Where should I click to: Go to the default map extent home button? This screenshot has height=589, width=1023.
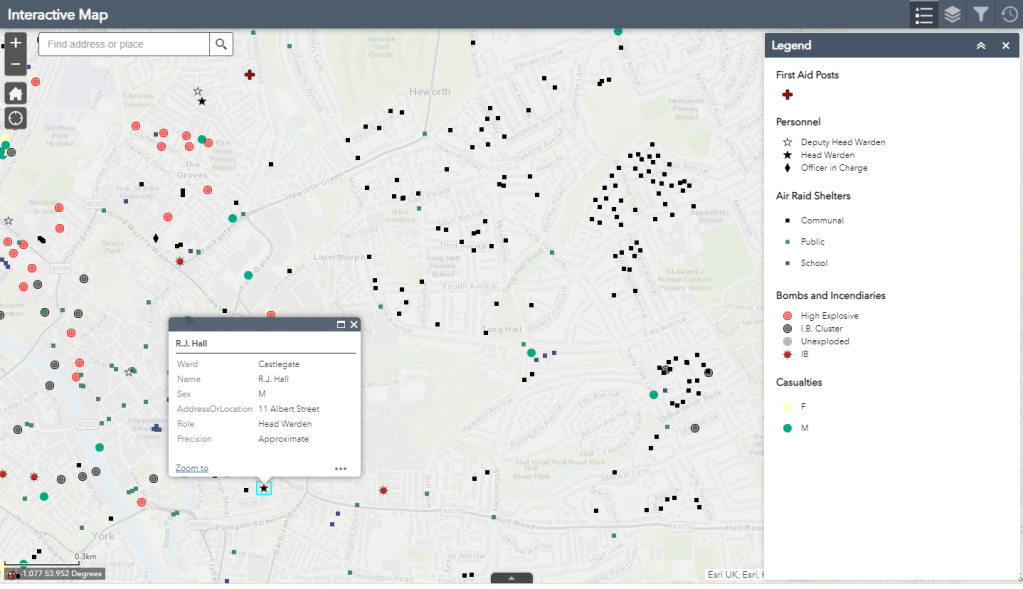tap(16, 93)
